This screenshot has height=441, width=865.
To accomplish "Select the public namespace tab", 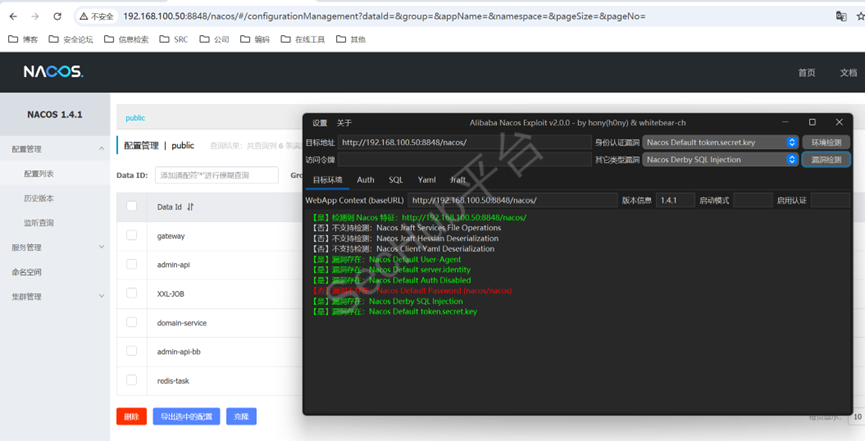I will coord(135,118).
